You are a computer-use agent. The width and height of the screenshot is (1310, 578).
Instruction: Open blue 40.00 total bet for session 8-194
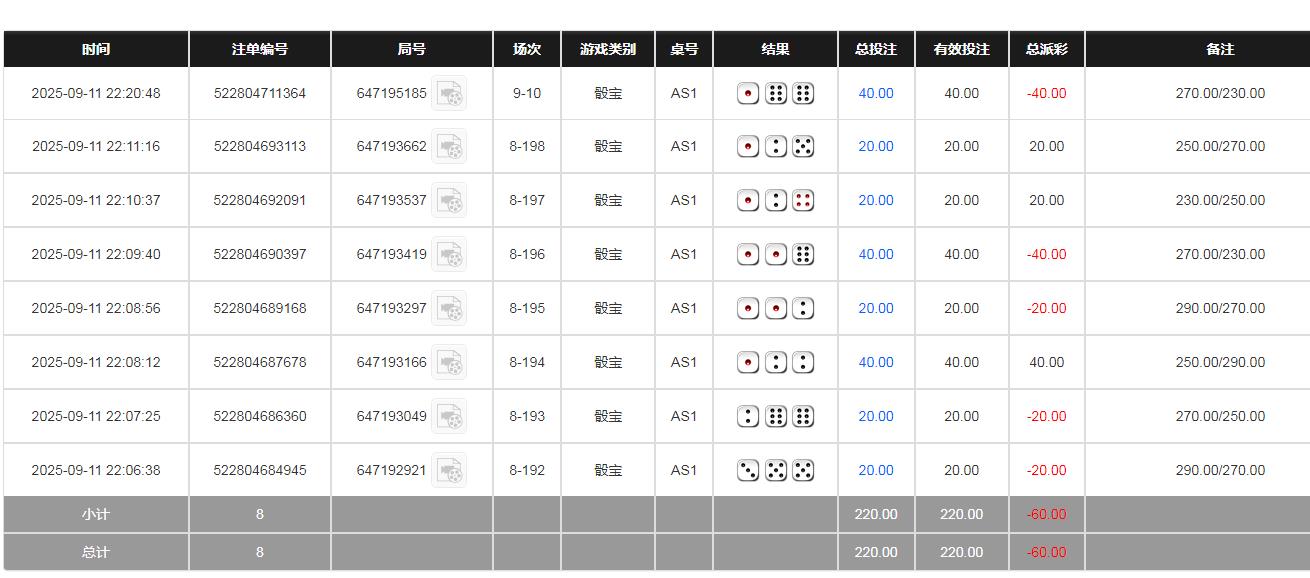point(876,363)
